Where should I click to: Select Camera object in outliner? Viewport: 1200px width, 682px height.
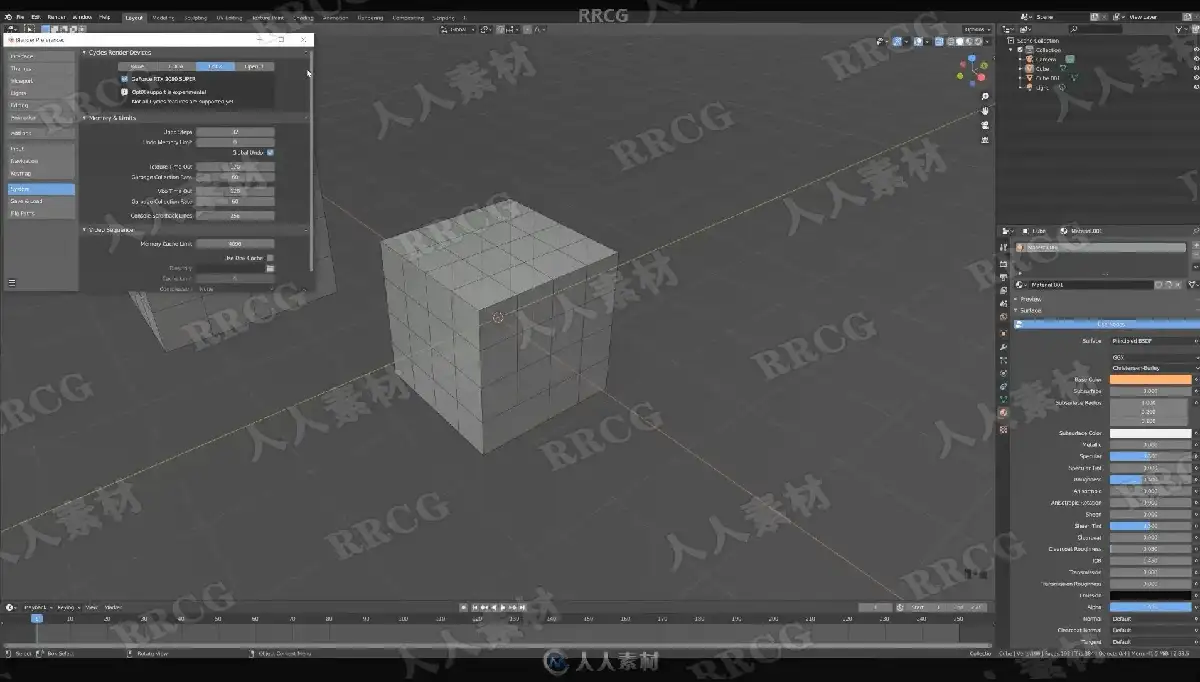[x=1048, y=59]
